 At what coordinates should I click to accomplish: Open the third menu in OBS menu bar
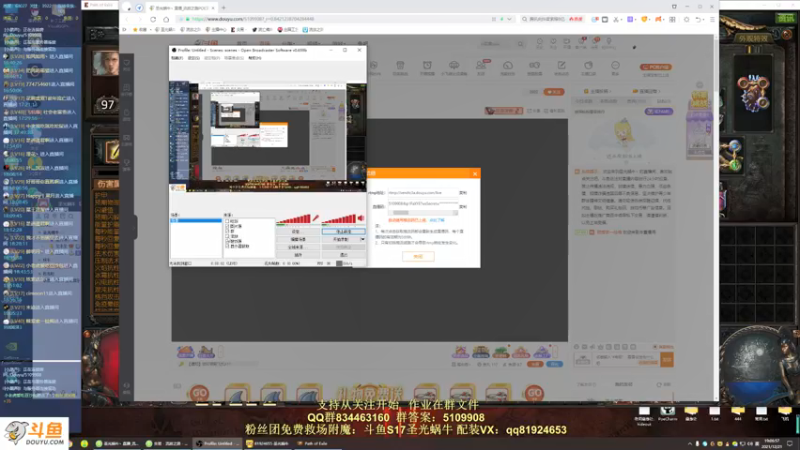click(x=212, y=58)
